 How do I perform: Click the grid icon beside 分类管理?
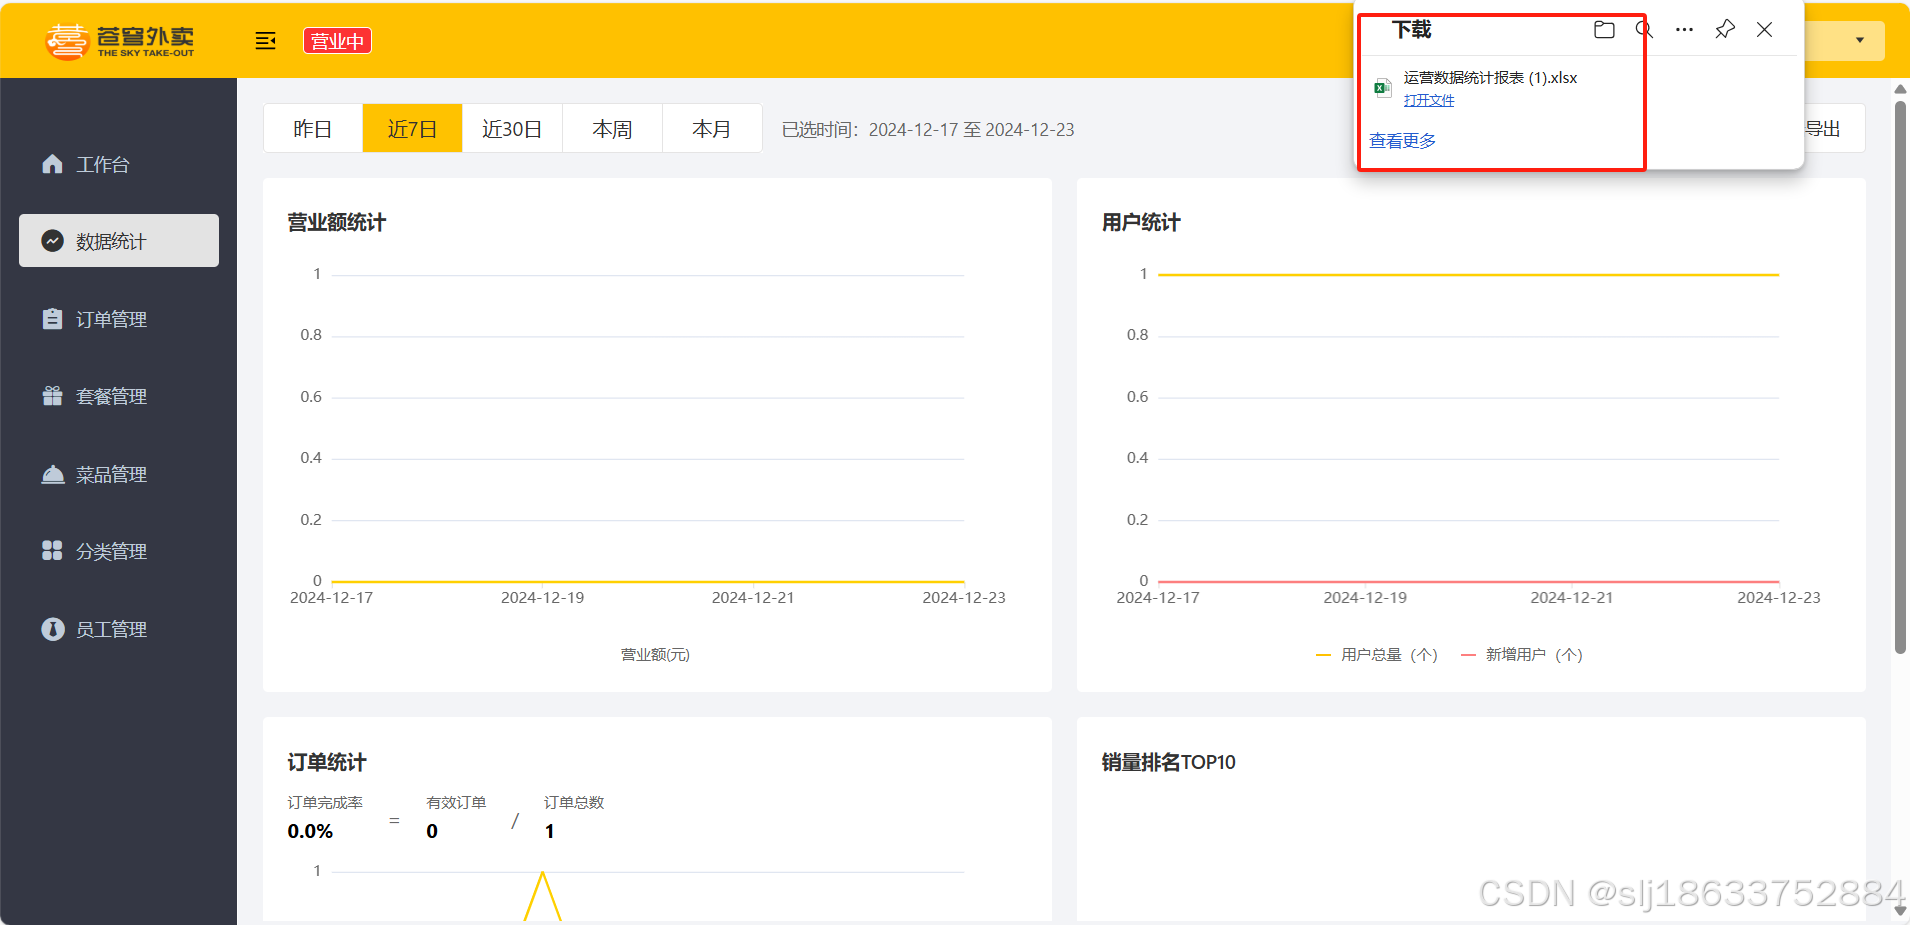[52, 551]
